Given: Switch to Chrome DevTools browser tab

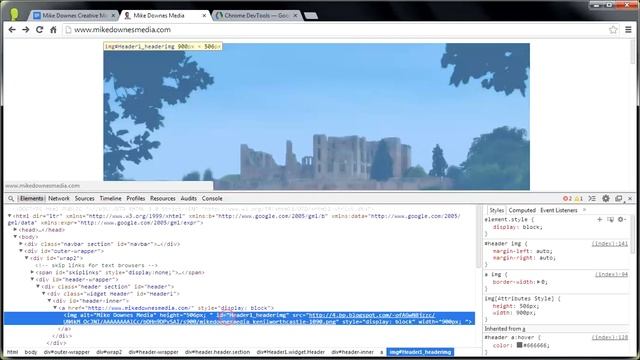Looking at the screenshot, I should tap(256, 16).
